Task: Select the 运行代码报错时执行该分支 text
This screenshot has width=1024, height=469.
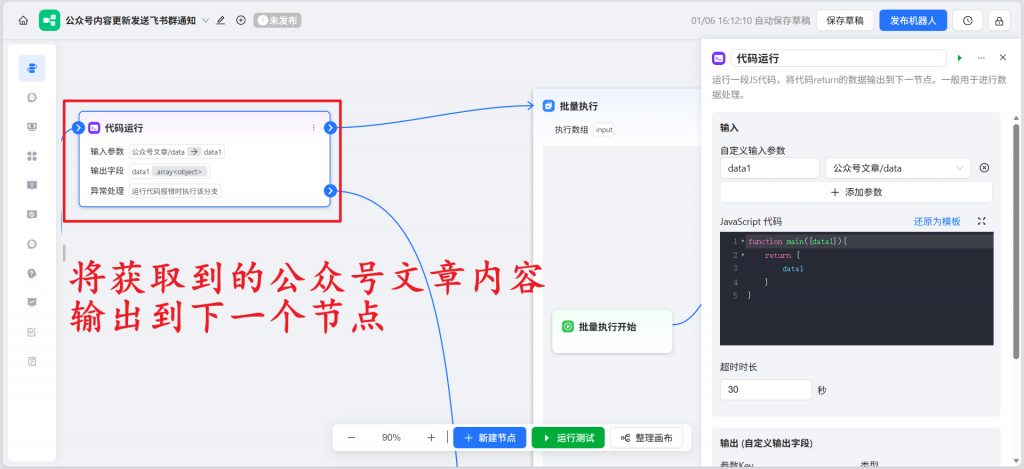Action: click(x=175, y=191)
